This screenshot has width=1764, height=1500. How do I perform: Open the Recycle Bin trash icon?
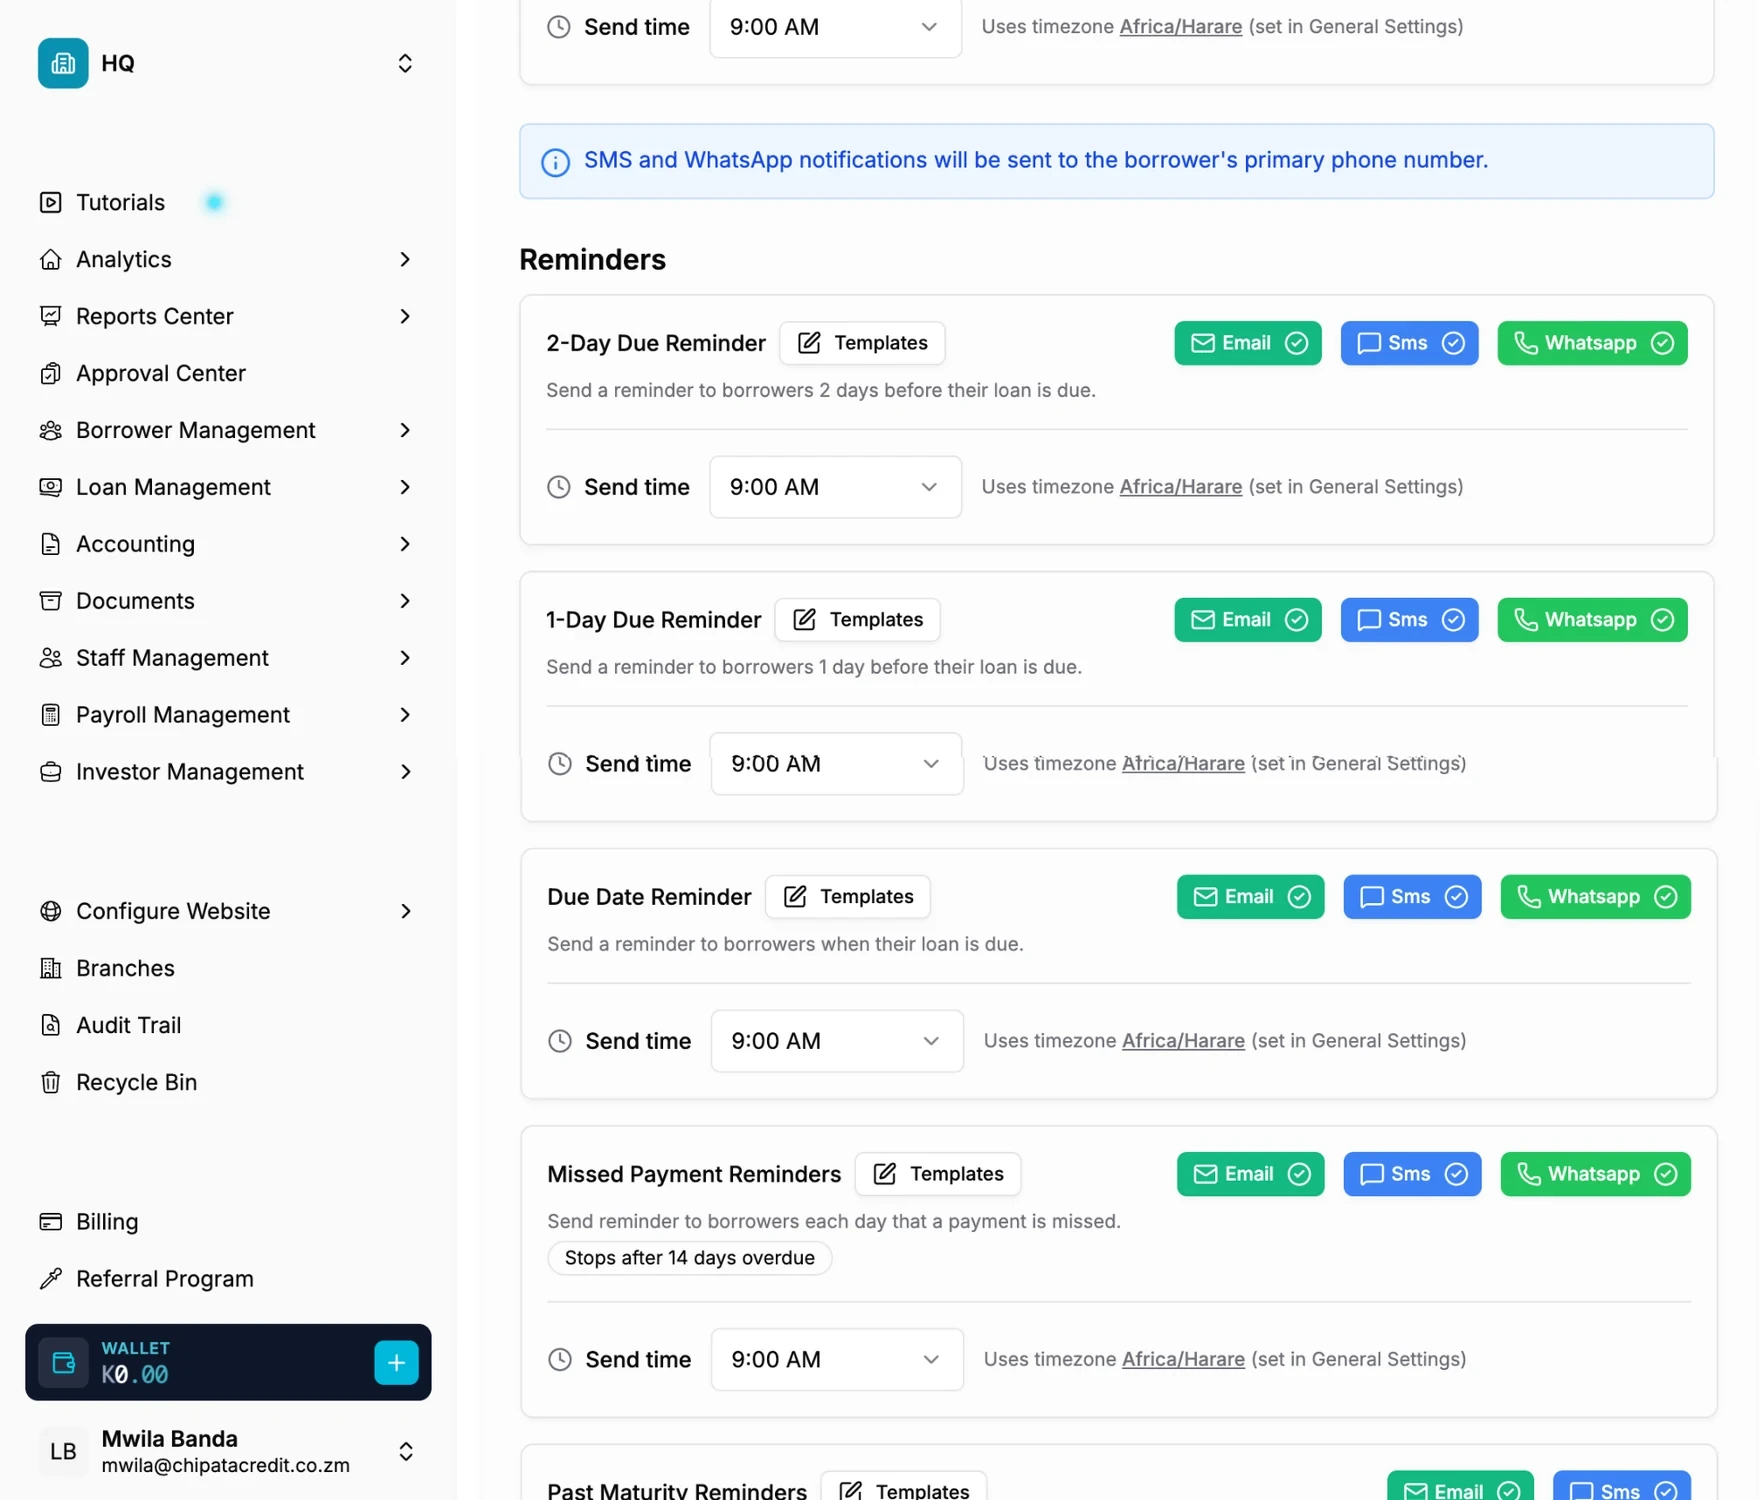click(50, 1082)
